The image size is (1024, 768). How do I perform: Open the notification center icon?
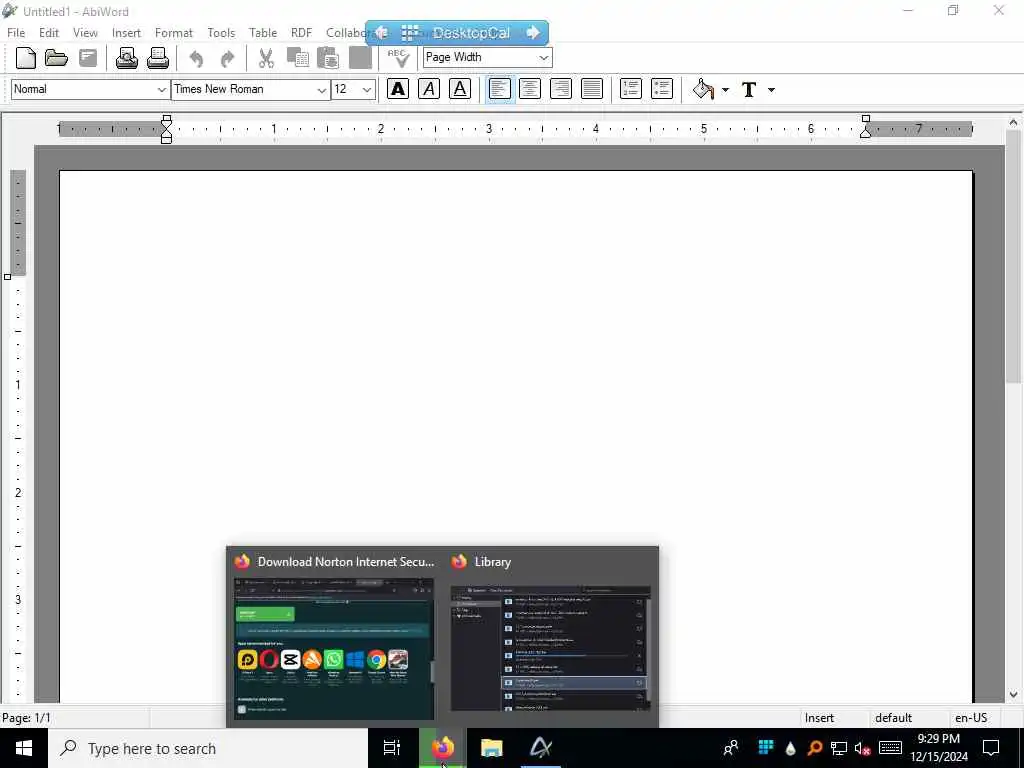click(x=991, y=748)
